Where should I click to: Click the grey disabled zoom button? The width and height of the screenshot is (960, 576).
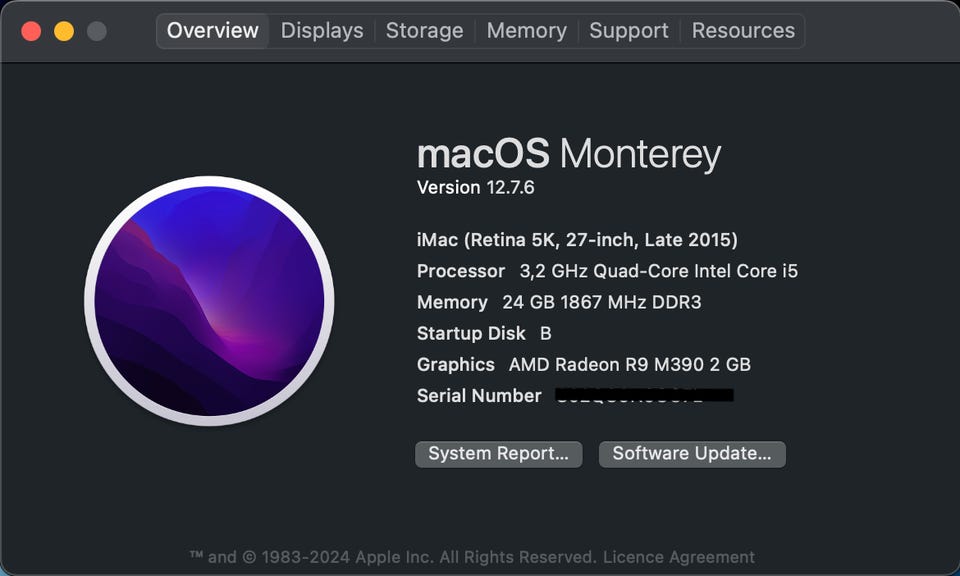97,31
